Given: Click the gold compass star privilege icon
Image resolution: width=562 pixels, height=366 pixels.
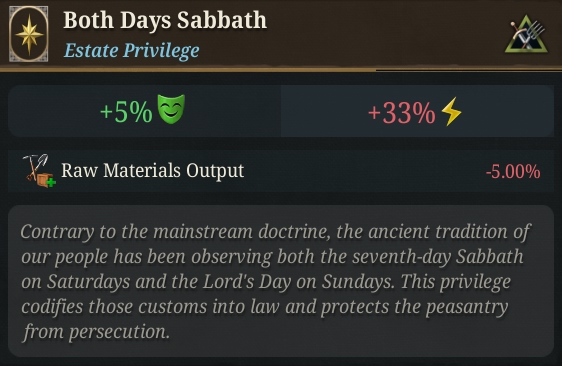Looking at the screenshot, I should click(29, 34).
